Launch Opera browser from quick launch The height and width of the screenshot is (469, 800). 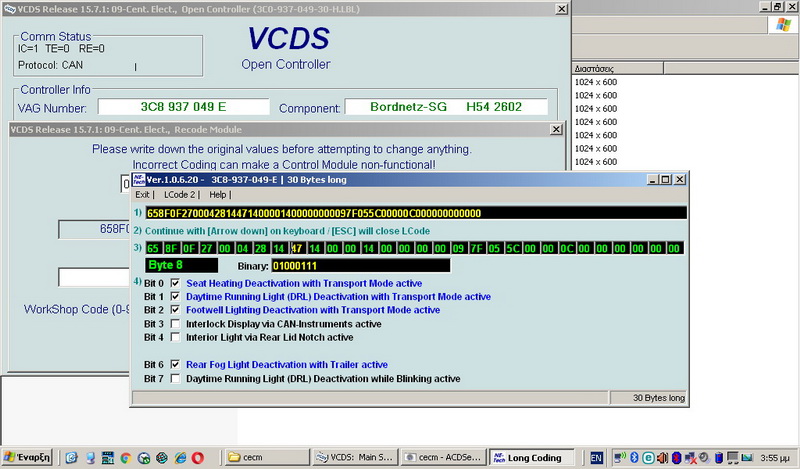point(197,458)
